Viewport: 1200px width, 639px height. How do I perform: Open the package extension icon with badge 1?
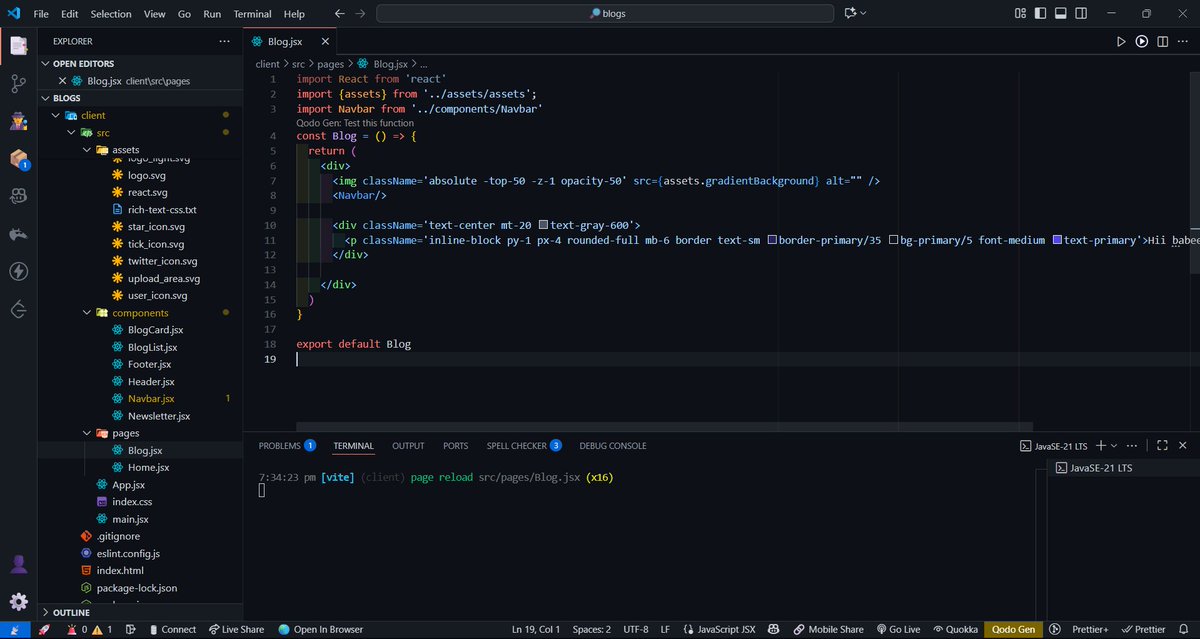(x=19, y=159)
